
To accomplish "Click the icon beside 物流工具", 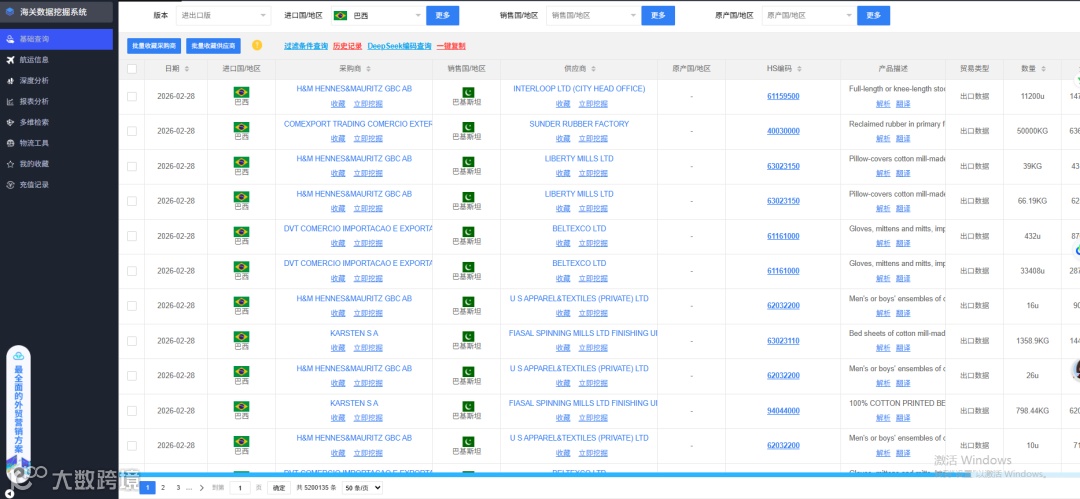I will pos(10,143).
